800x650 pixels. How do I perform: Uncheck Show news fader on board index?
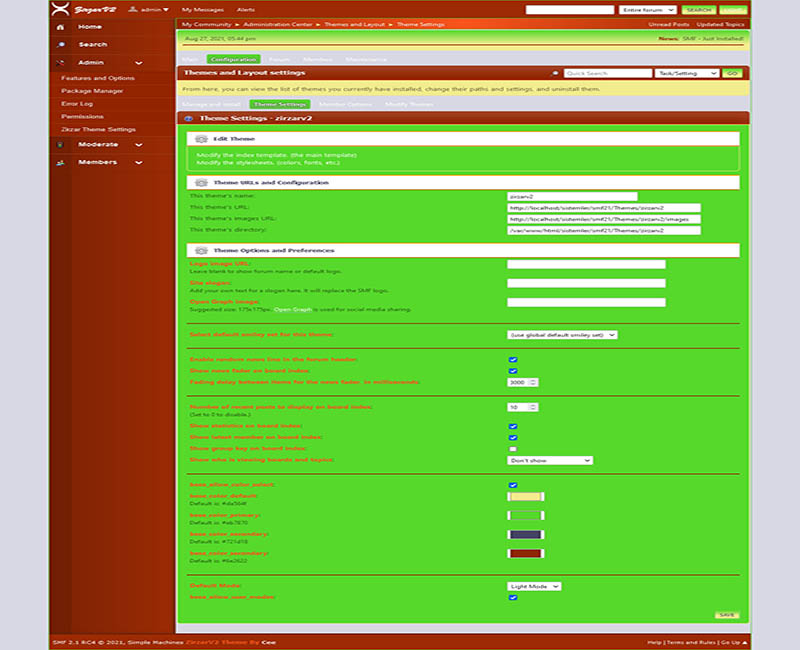(513, 371)
